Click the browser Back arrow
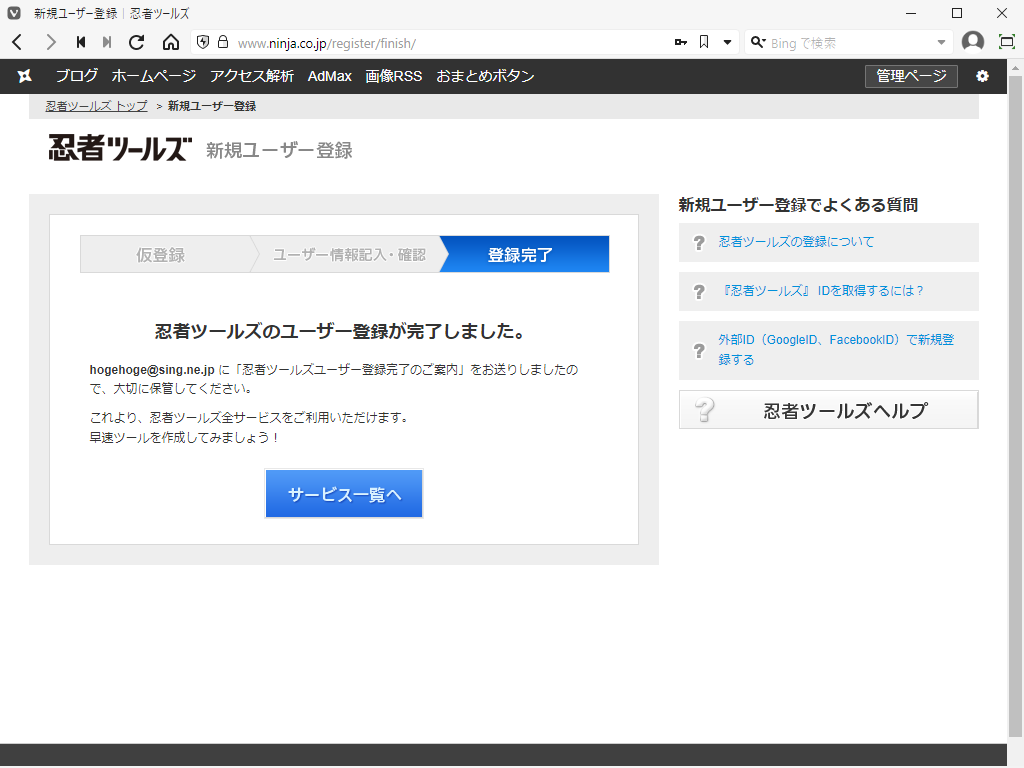Viewport: 1024px width, 768px height. tap(18, 42)
